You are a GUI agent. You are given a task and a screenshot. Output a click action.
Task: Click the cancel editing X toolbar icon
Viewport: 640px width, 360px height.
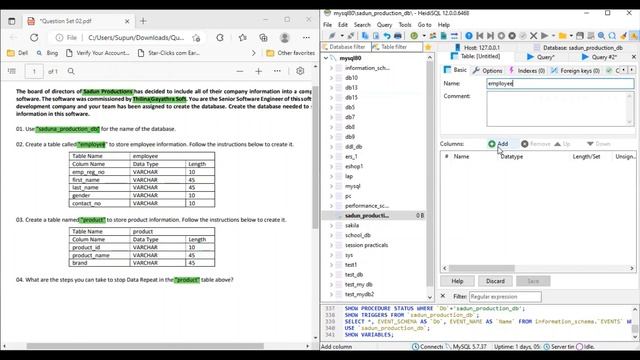pyautogui.click(x=533, y=36)
